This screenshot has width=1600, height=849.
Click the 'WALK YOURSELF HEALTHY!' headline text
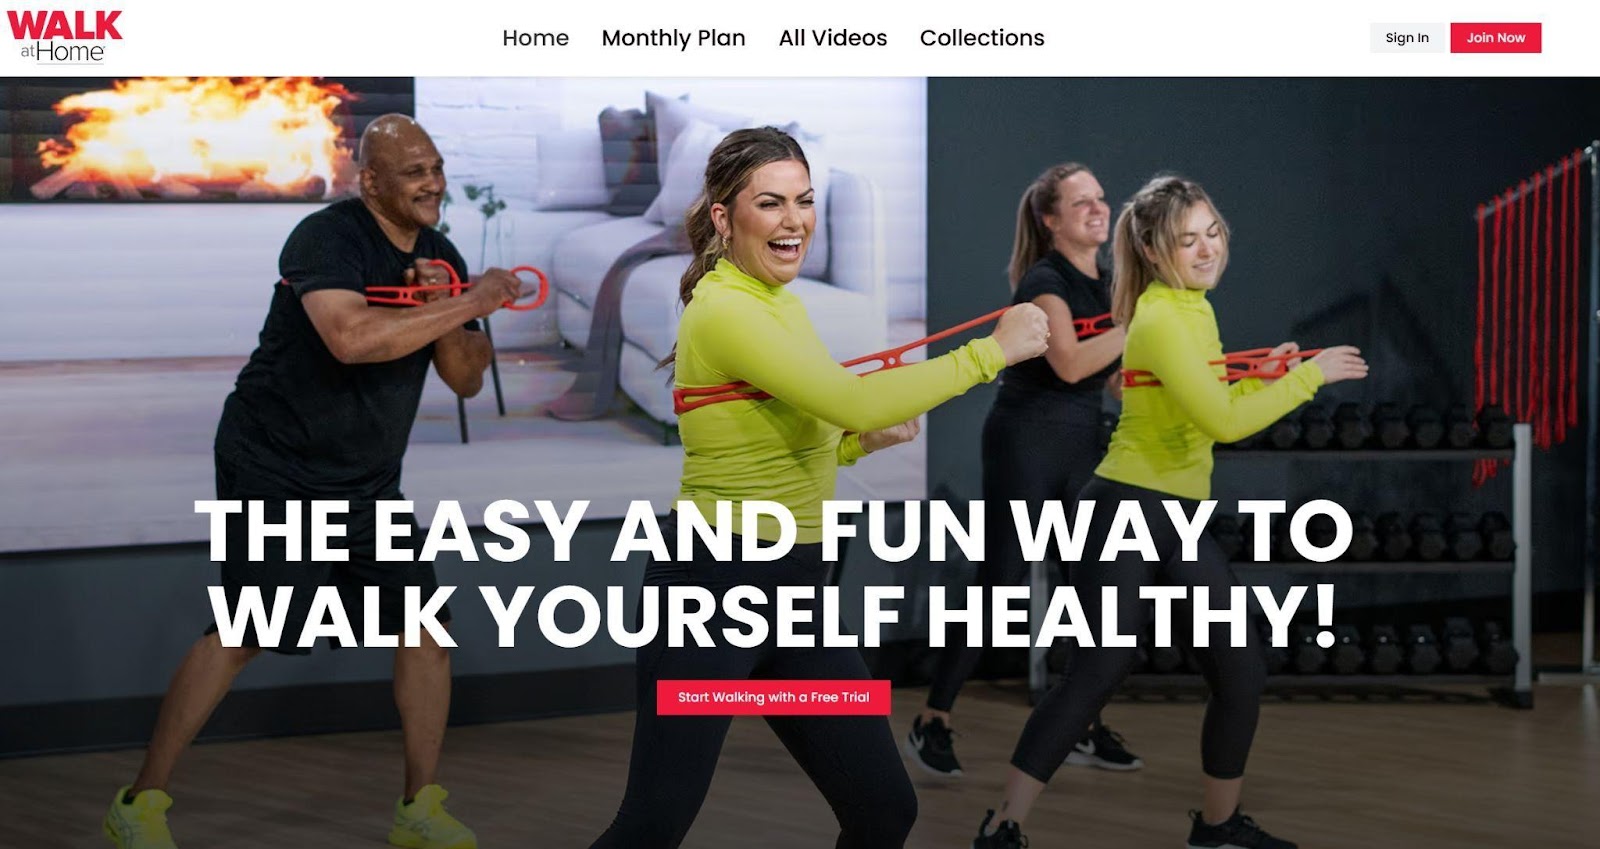[773, 615]
